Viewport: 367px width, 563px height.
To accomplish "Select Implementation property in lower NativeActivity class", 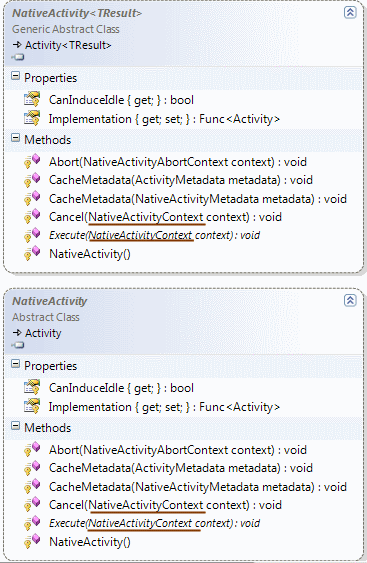I will coord(164,407).
